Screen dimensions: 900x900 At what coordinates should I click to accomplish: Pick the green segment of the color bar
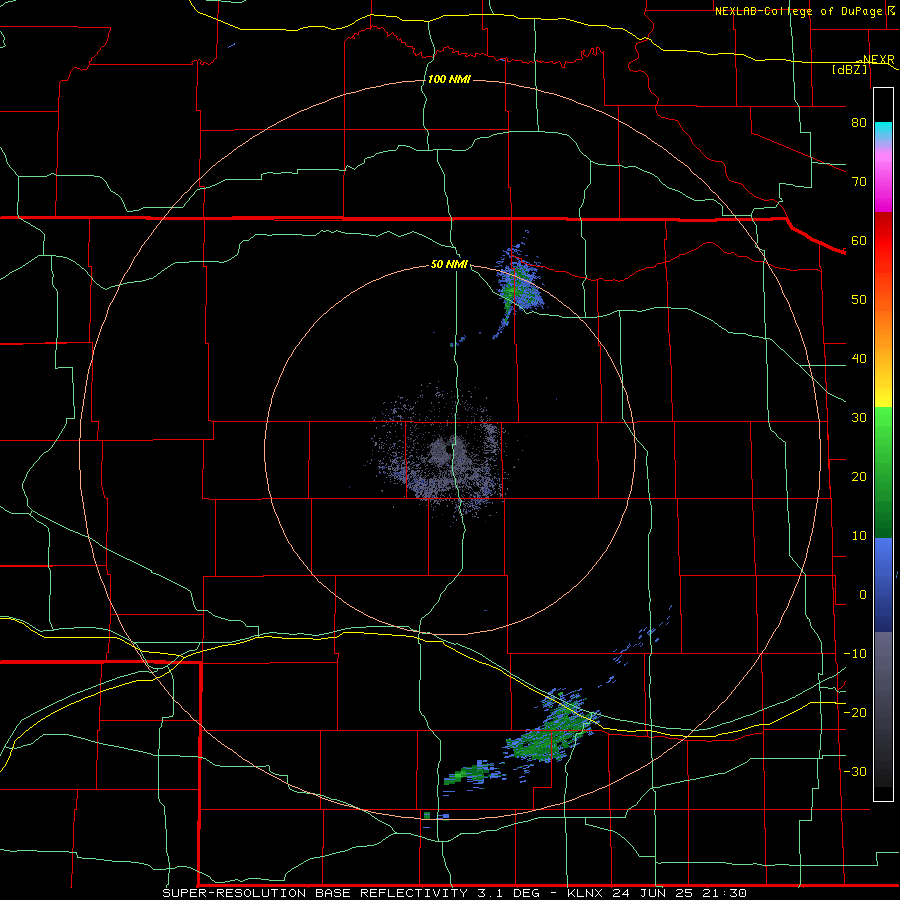click(x=883, y=471)
